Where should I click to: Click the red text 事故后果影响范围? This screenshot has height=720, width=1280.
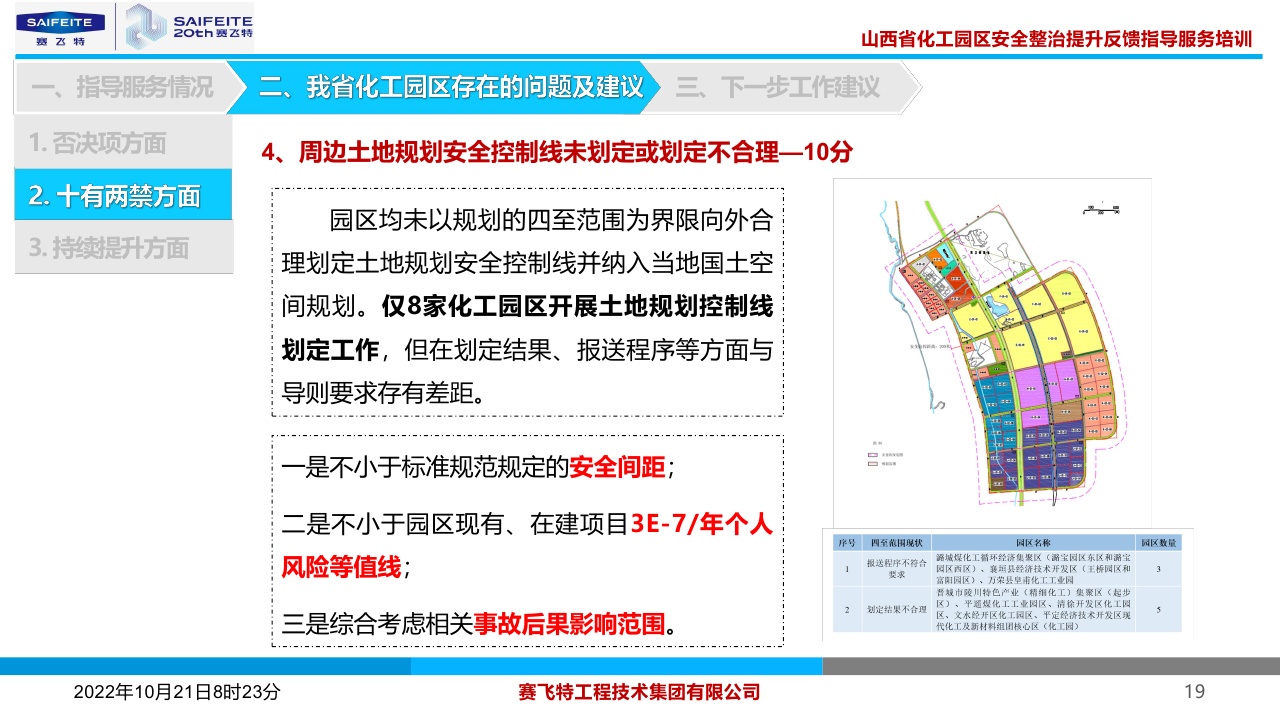tap(569, 624)
